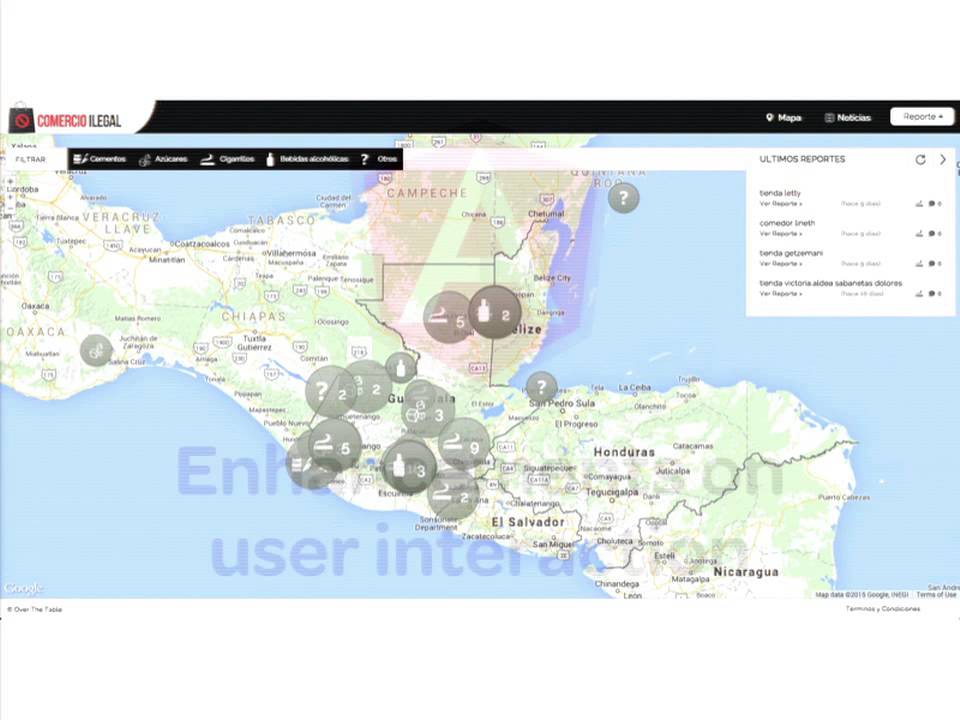
Task: Open the sugar marker in Oaxaca
Action: coord(96,350)
